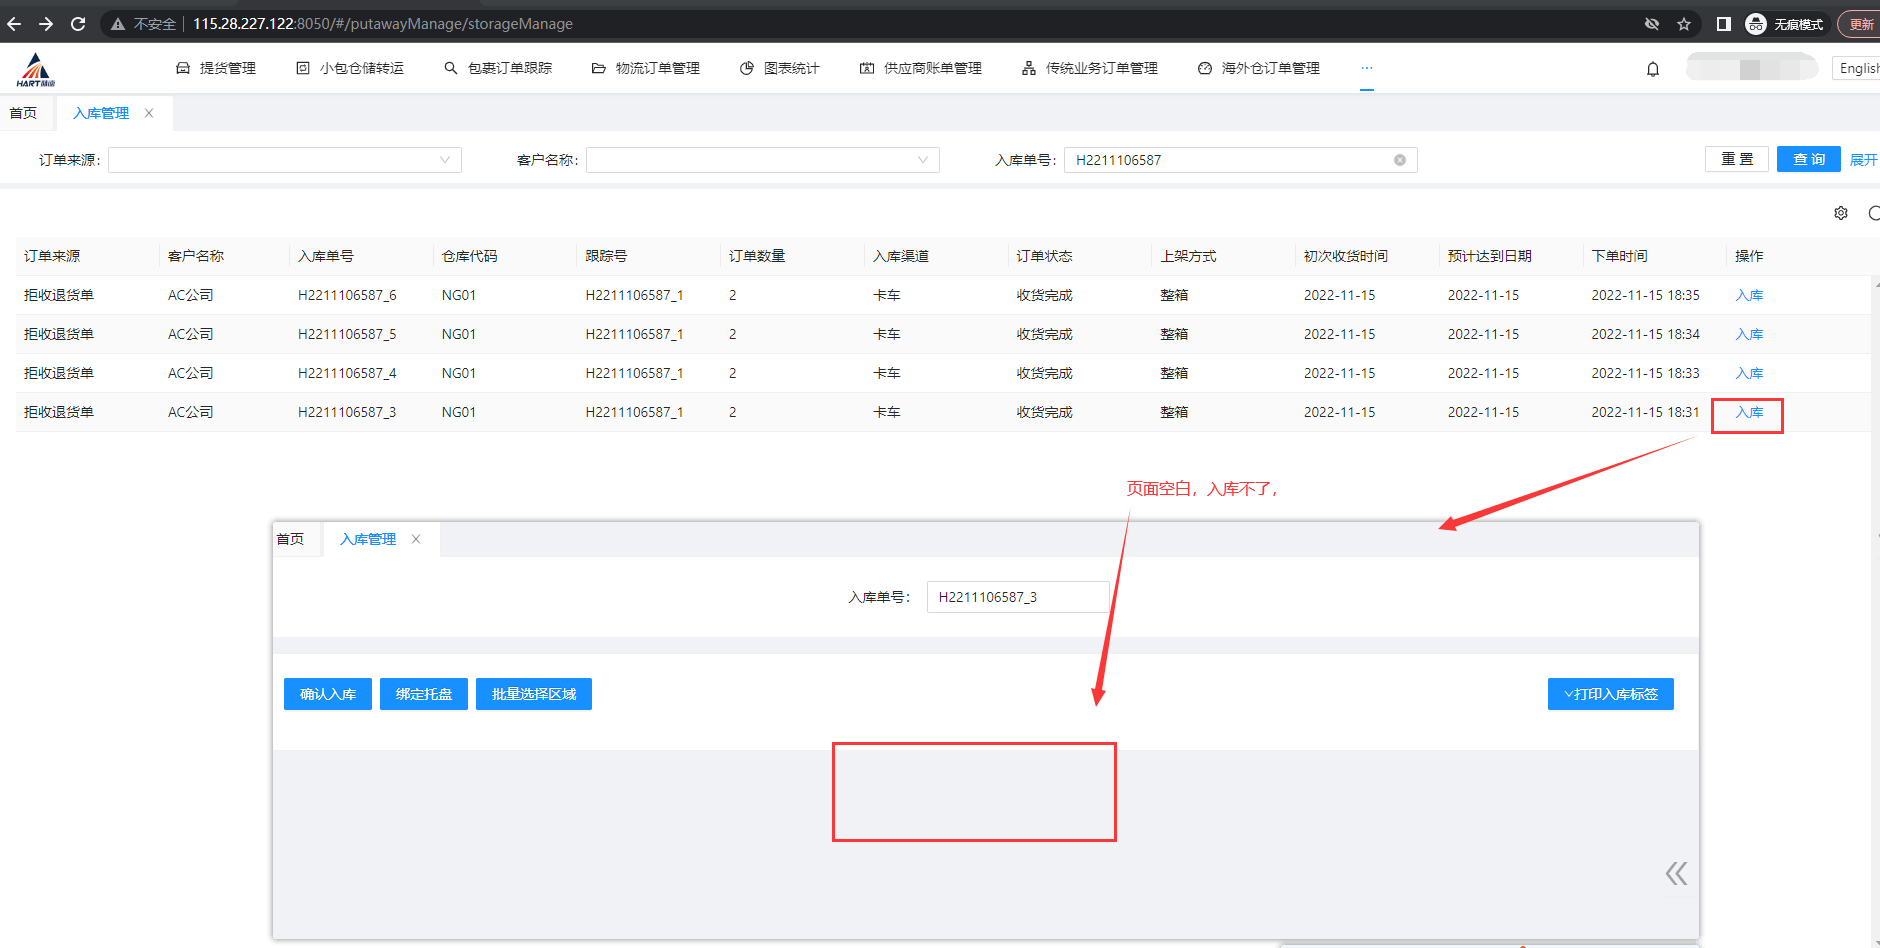The image size is (1880, 948).
Task: Click the notification bell icon
Action: tap(1653, 69)
